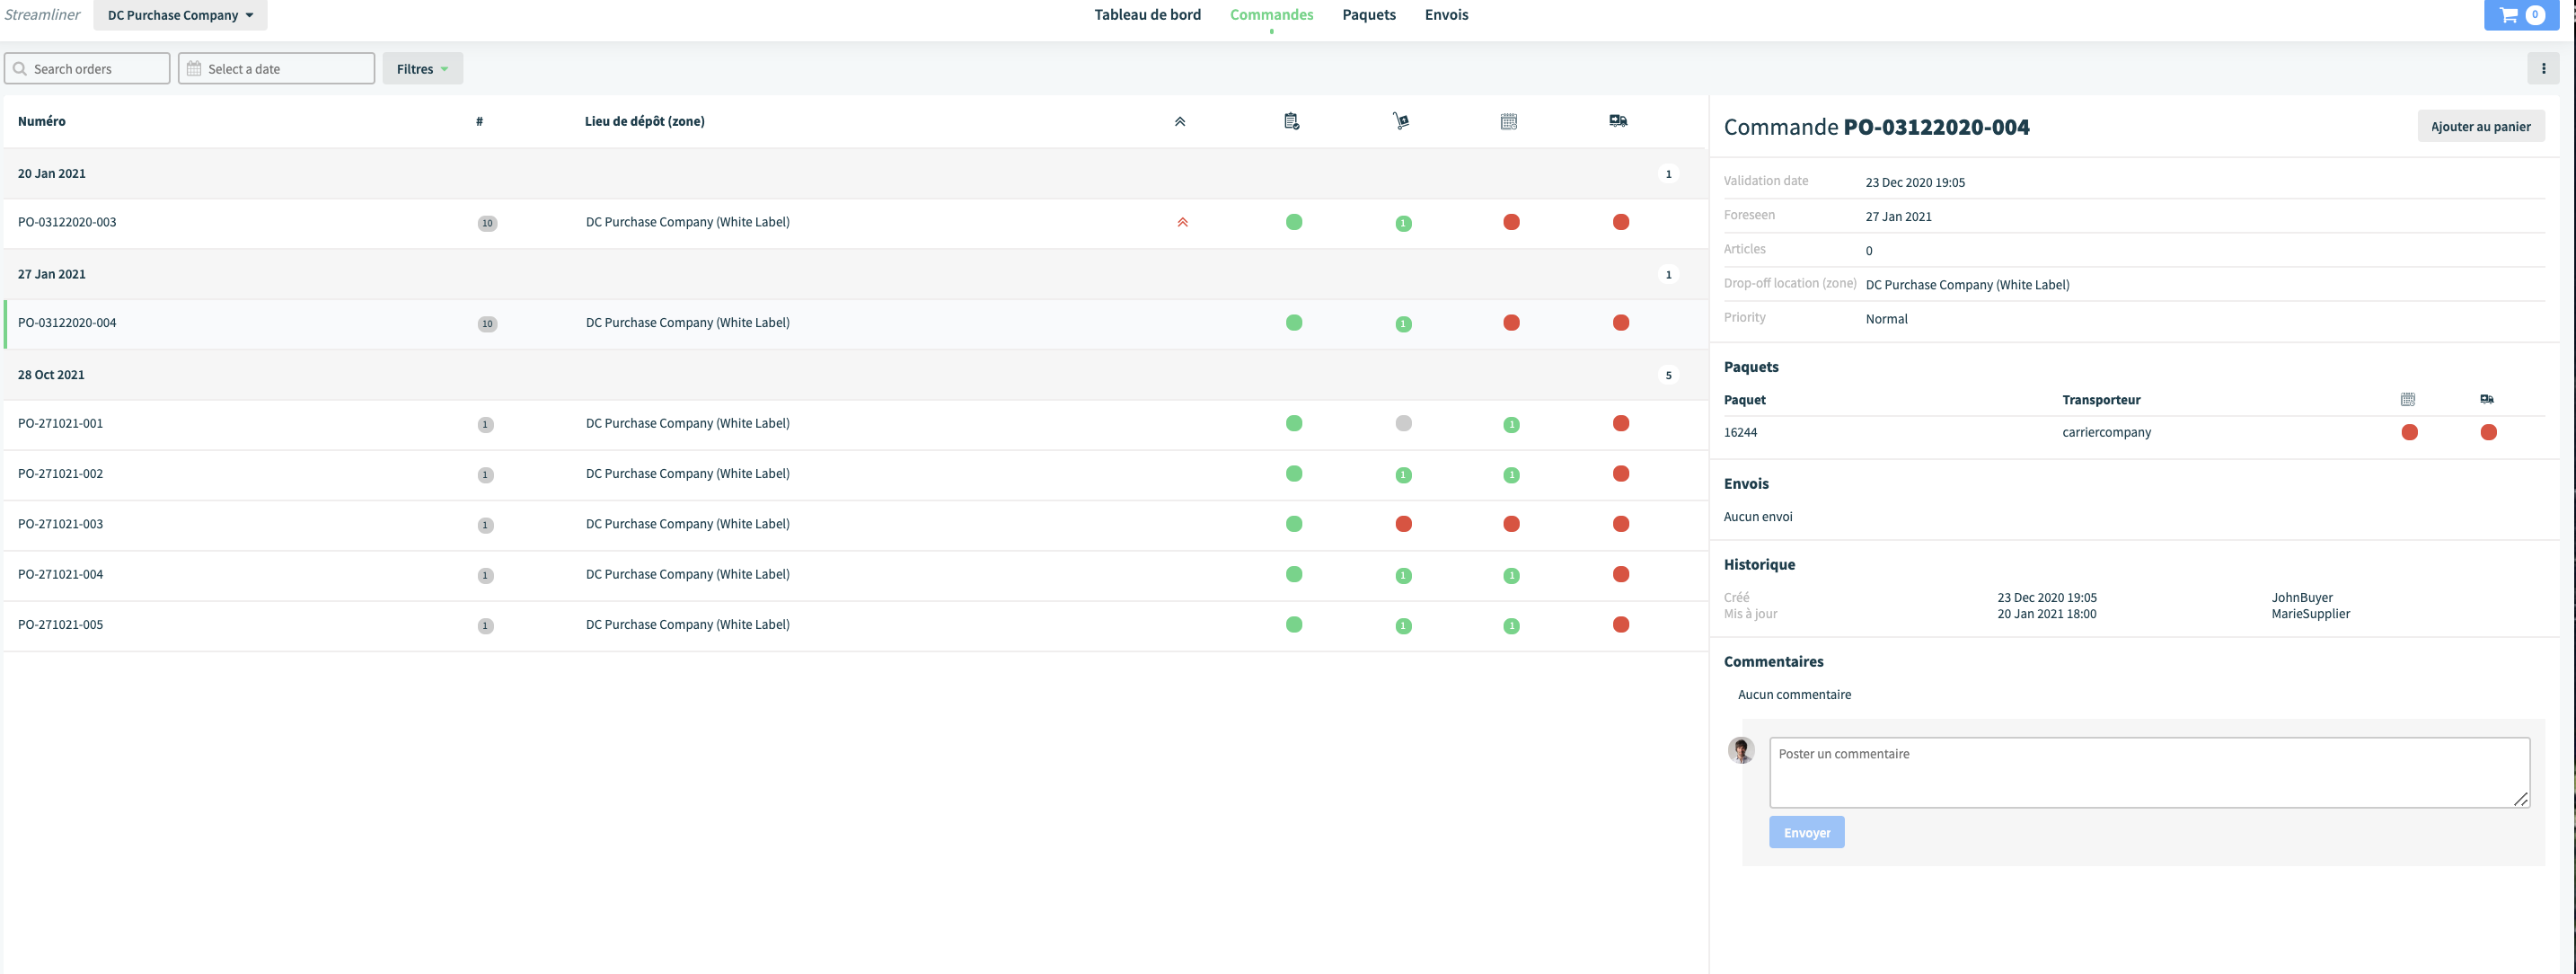Image resolution: width=2576 pixels, height=974 pixels.
Task: Switch to the Tableau de bord tab
Action: coord(1147,15)
